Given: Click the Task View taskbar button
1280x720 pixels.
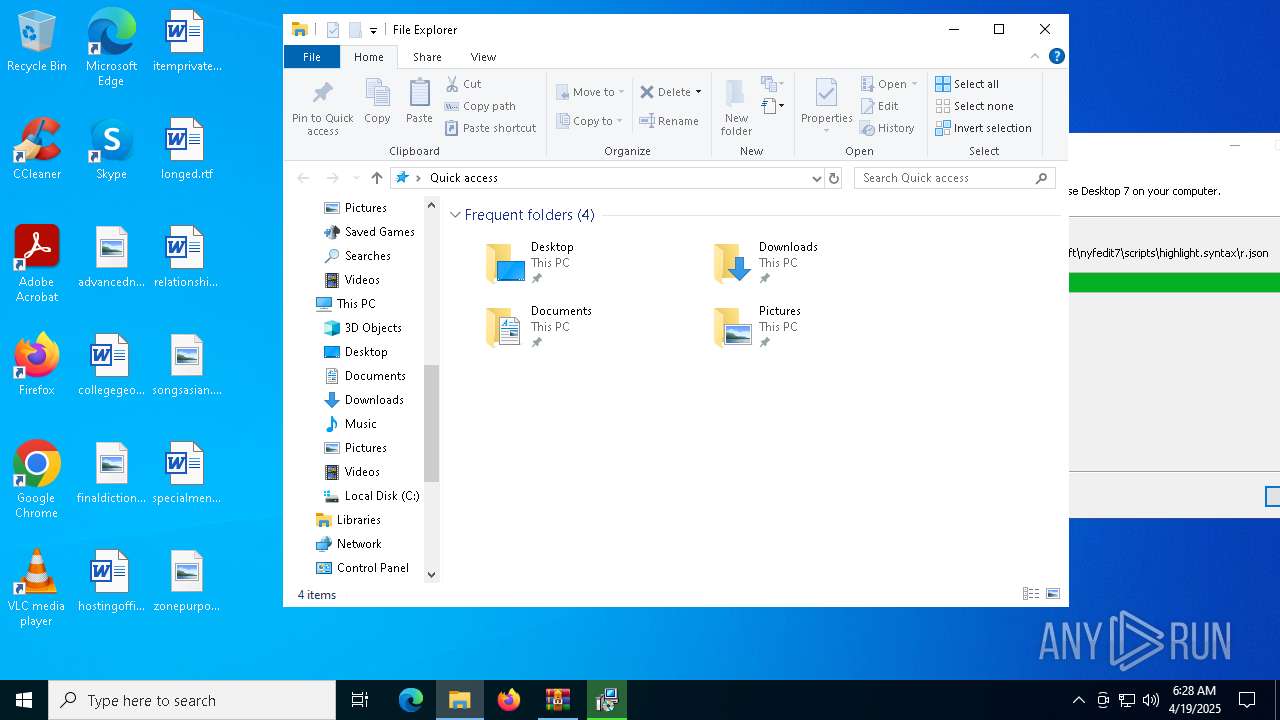Looking at the screenshot, I should (x=360, y=700).
